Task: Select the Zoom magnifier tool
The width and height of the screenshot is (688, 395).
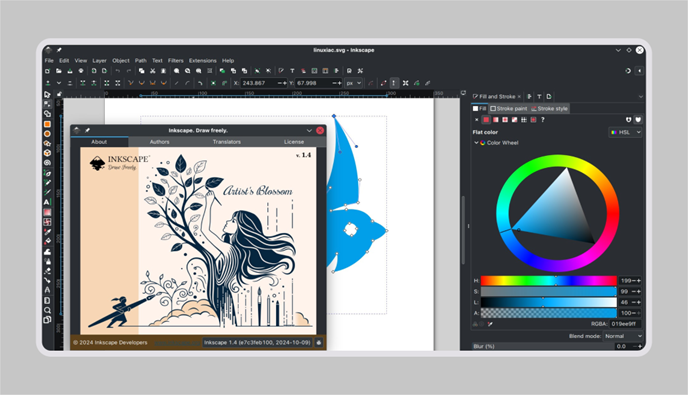Action: pyautogui.click(x=47, y=310)
